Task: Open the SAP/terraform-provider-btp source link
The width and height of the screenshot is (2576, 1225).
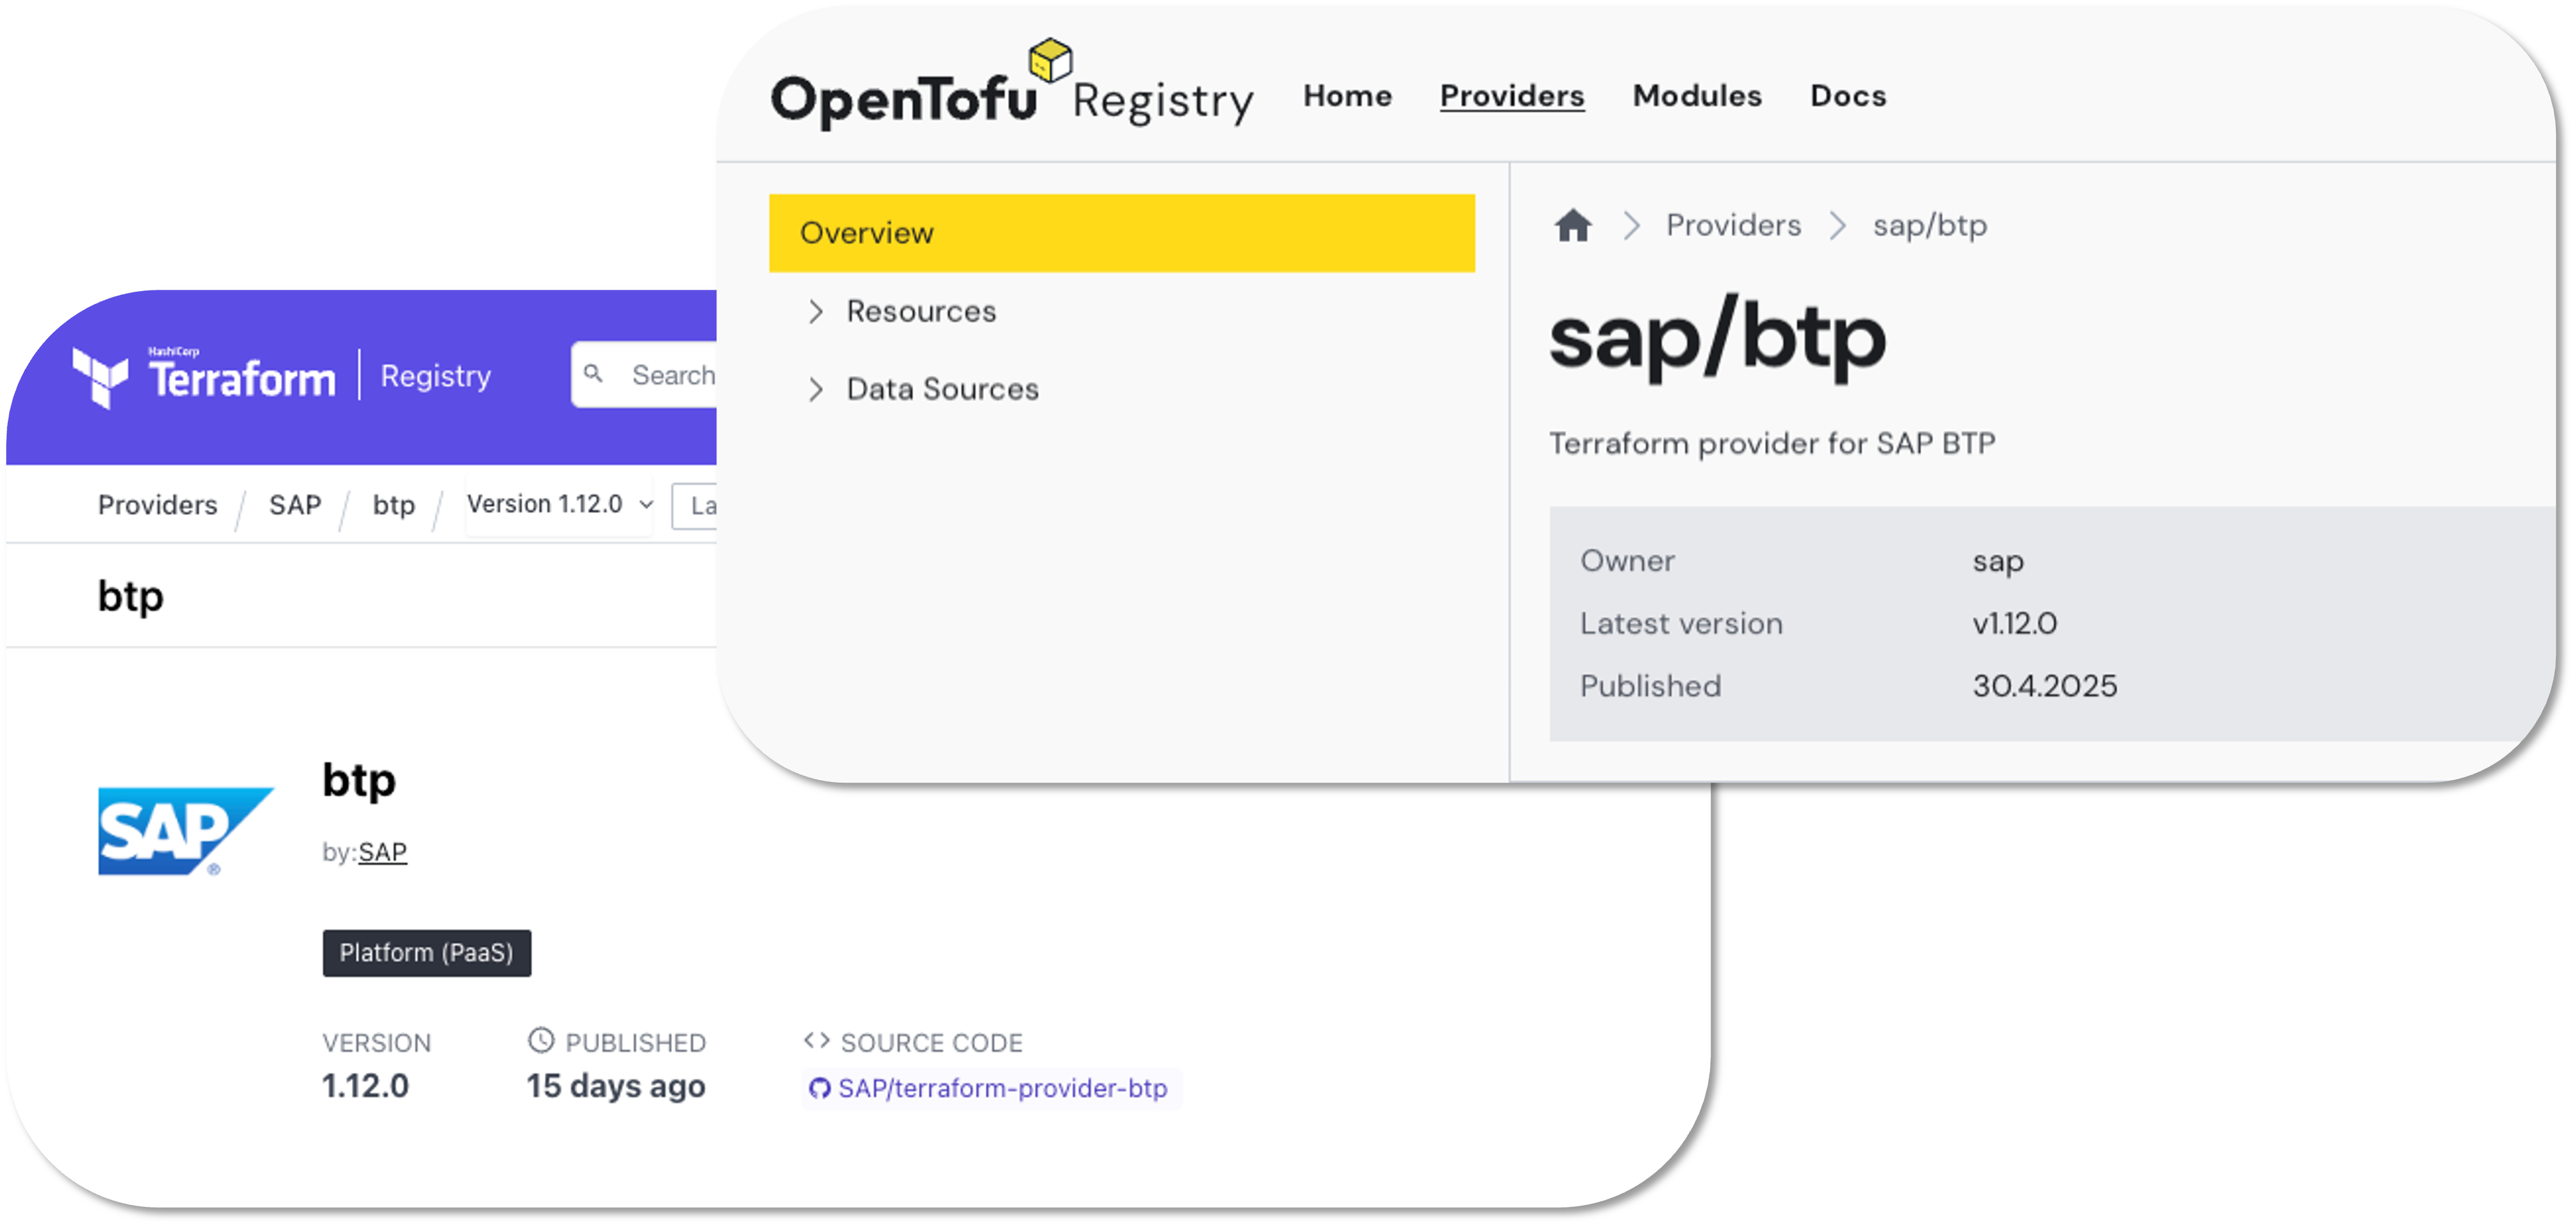Action: click(1002, 1088)
